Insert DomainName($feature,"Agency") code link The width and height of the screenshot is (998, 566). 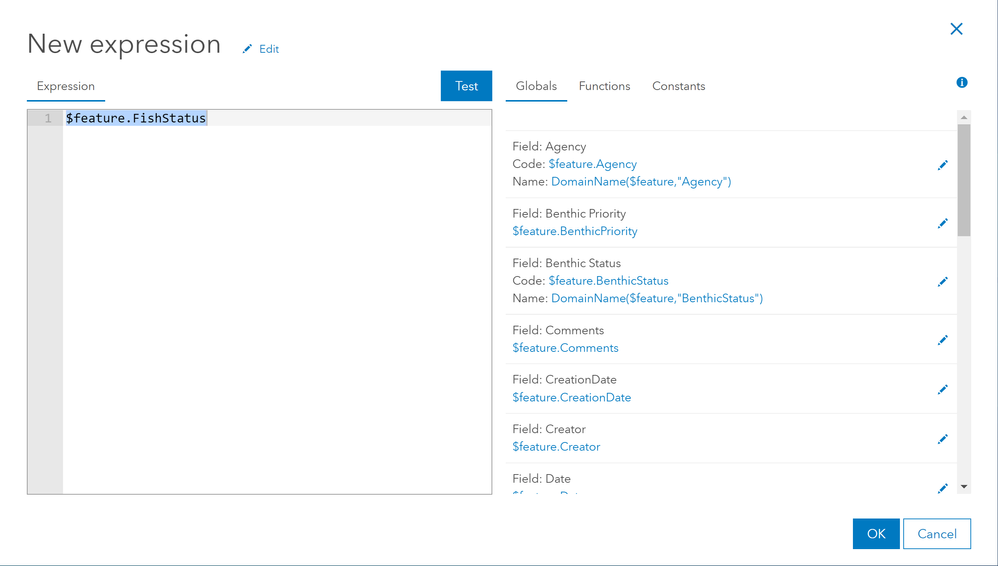pyautogui.click(x=641, y=181)
